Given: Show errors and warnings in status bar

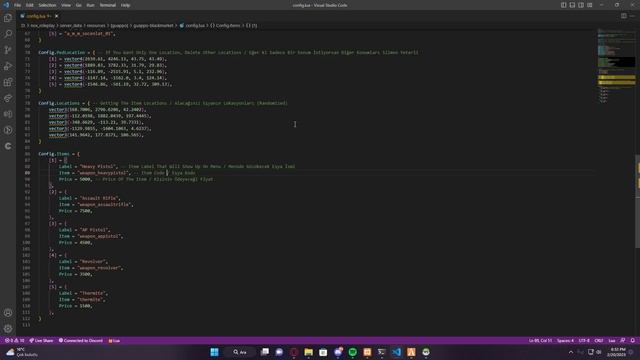Looking at the screenshot, I should pos(14,340).
